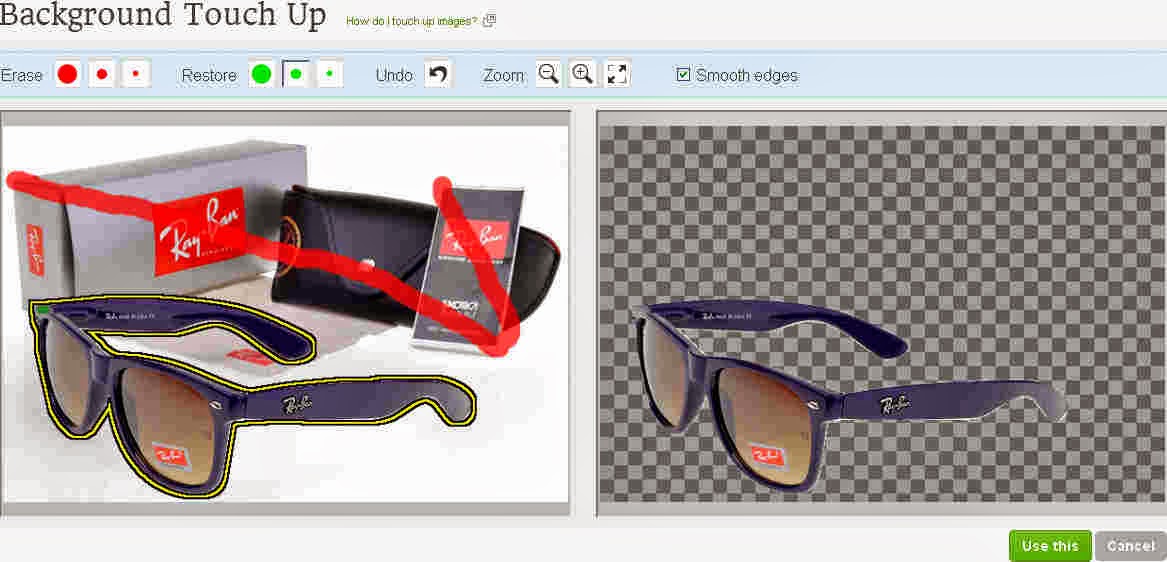Click the 'Zoom' label

point(504,75)
